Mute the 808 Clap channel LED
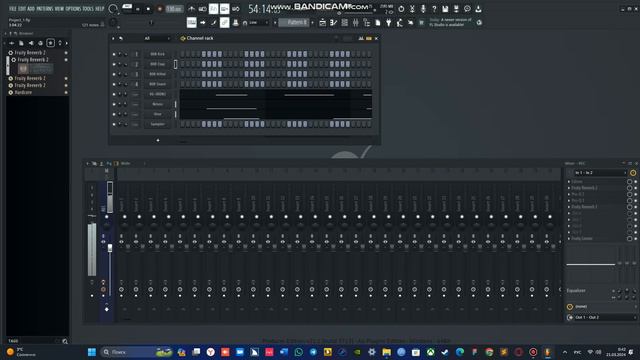 pyautogui.click(x=114, y=64)
